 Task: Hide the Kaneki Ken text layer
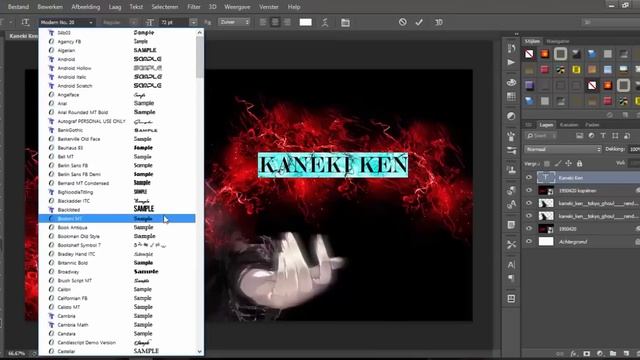(529, 178)
